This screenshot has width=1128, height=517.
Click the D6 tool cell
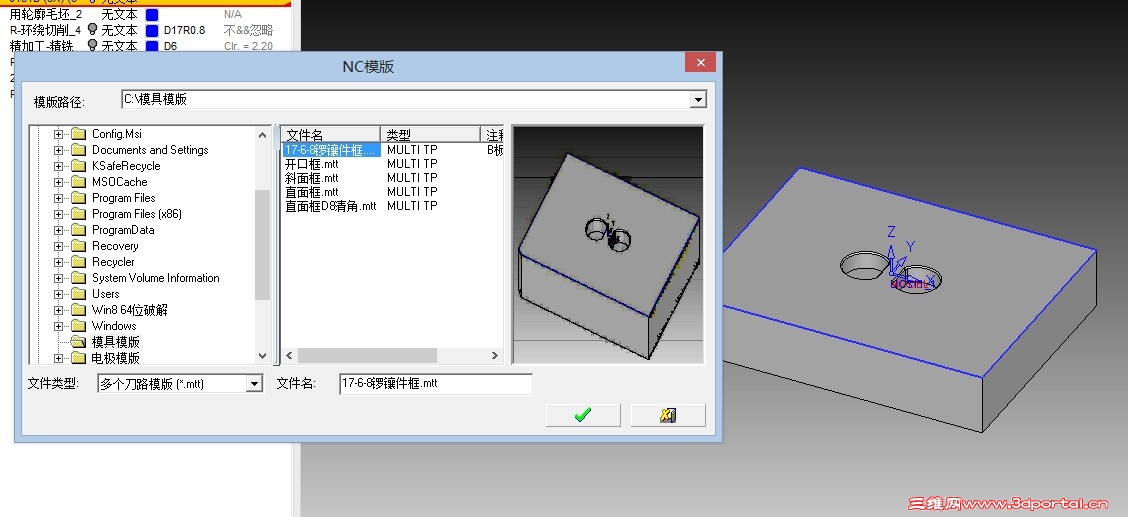[170, 46]
